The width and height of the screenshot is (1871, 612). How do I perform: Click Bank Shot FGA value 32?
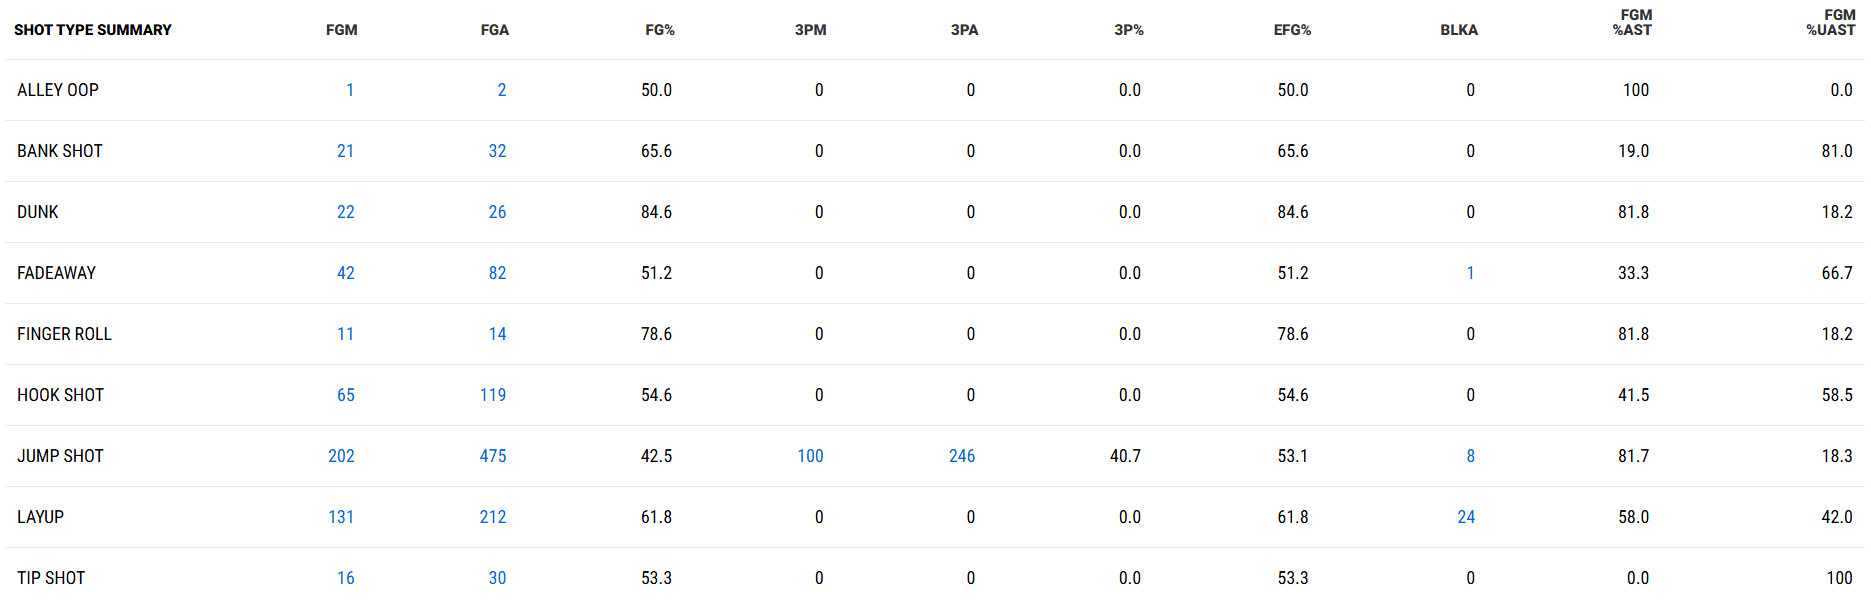tap(497, 151)
